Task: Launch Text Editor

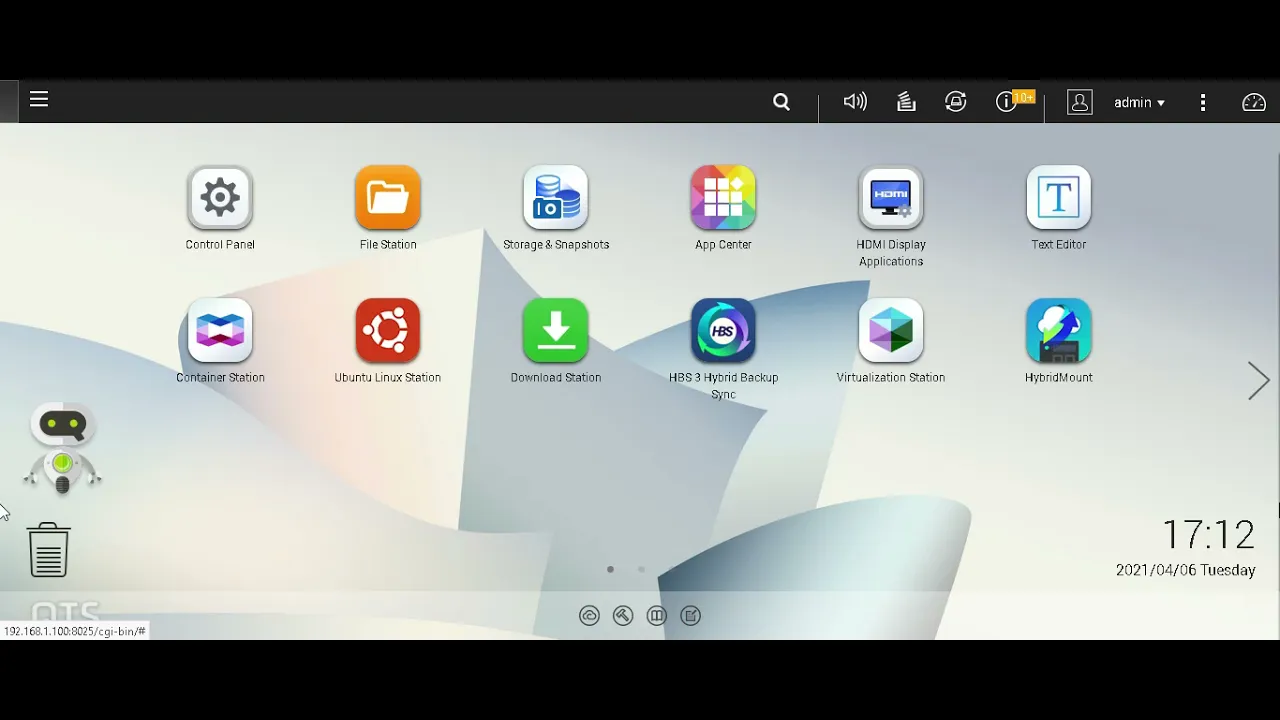Action: click(1059, 197)
